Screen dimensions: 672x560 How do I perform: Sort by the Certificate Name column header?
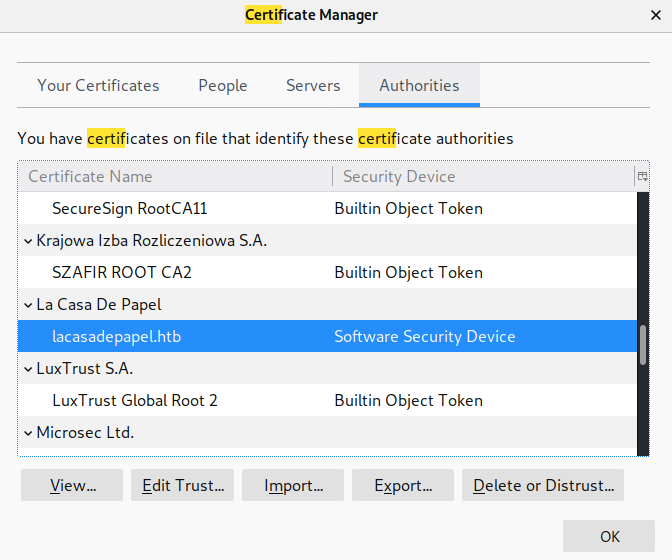point(174,177)
